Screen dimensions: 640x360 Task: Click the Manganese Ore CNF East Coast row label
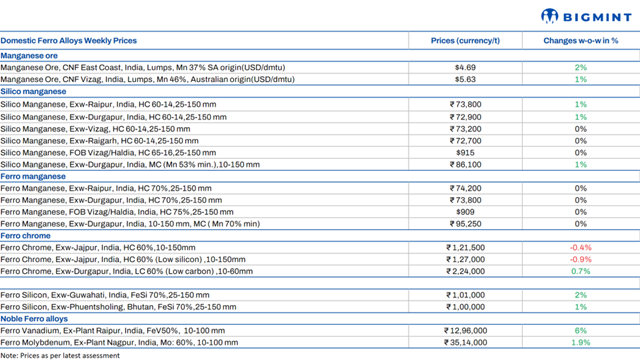pos(143,67)
